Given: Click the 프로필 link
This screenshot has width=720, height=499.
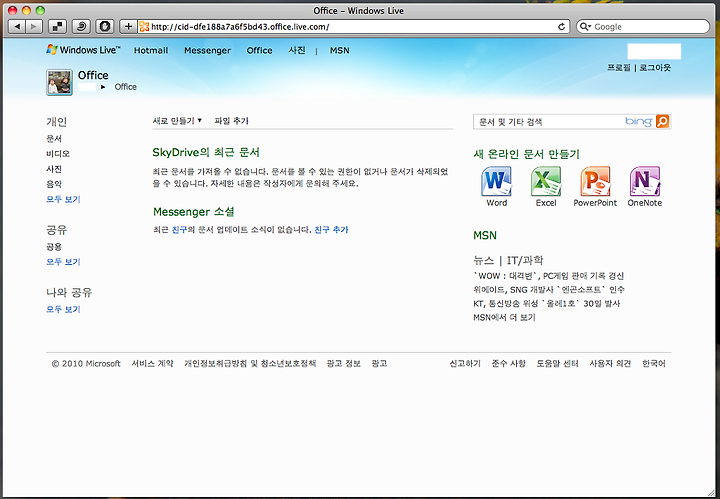Looking at the screenshot, I should [x=619, y=67].
